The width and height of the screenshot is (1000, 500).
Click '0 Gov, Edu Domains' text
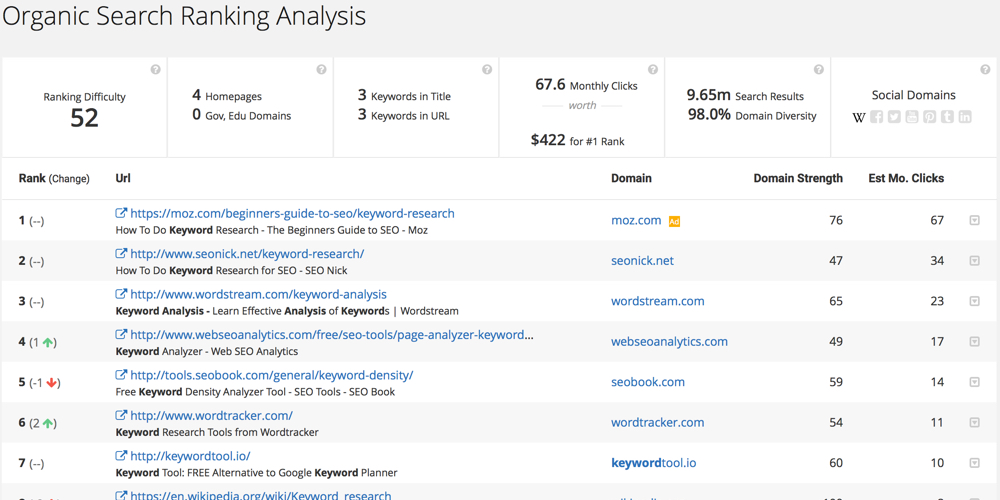click(x=242, y=115)
